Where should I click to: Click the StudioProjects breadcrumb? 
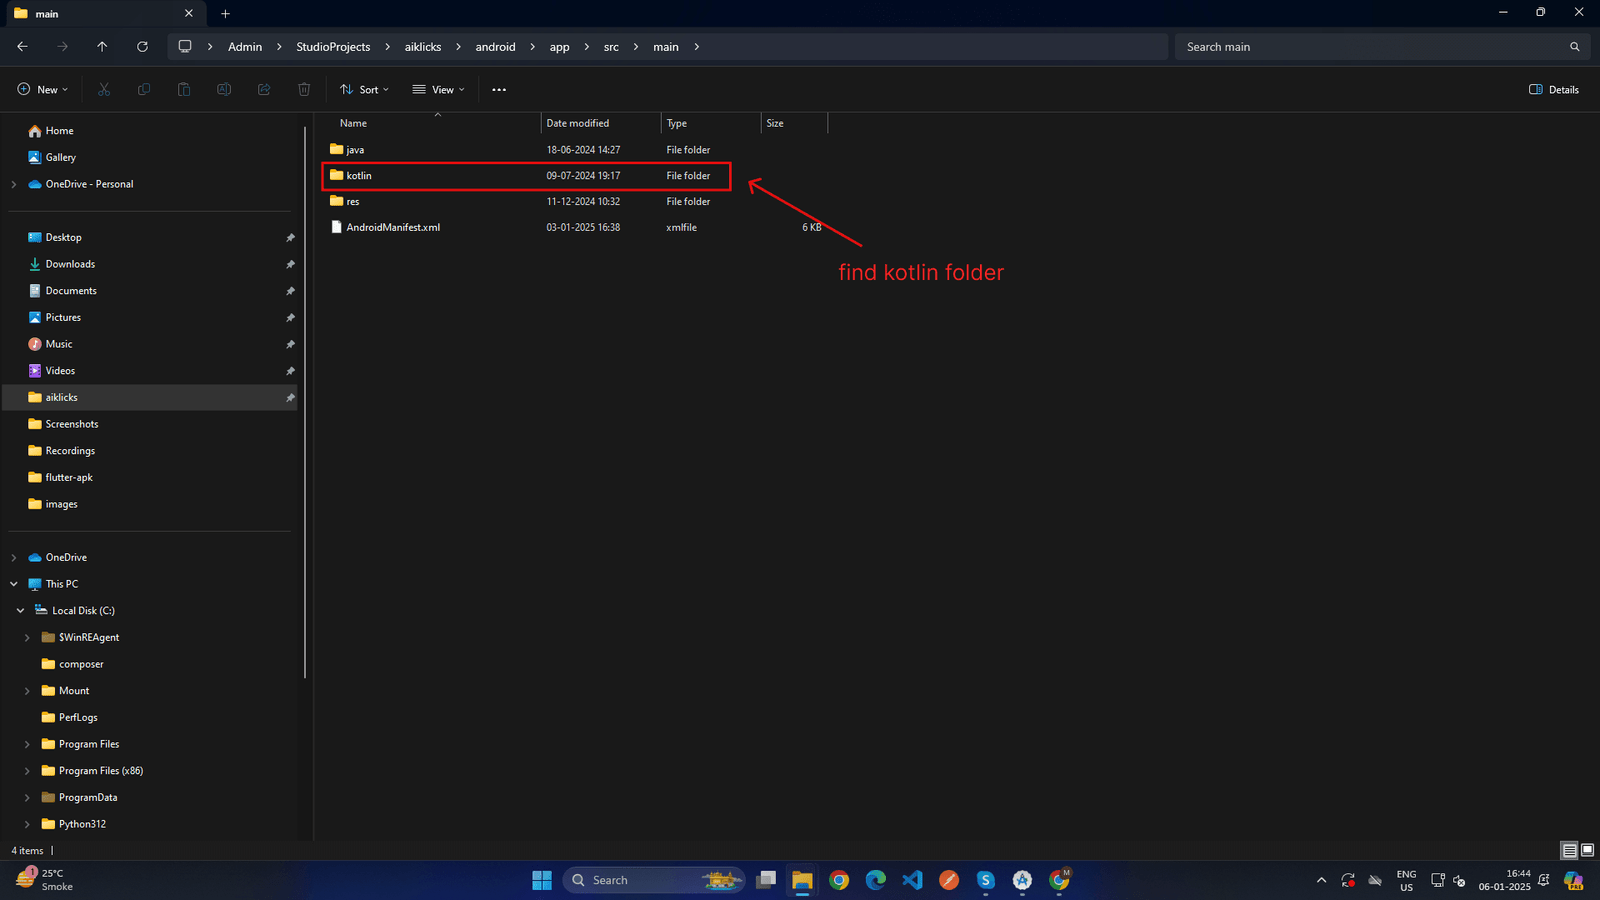(333, 47)
